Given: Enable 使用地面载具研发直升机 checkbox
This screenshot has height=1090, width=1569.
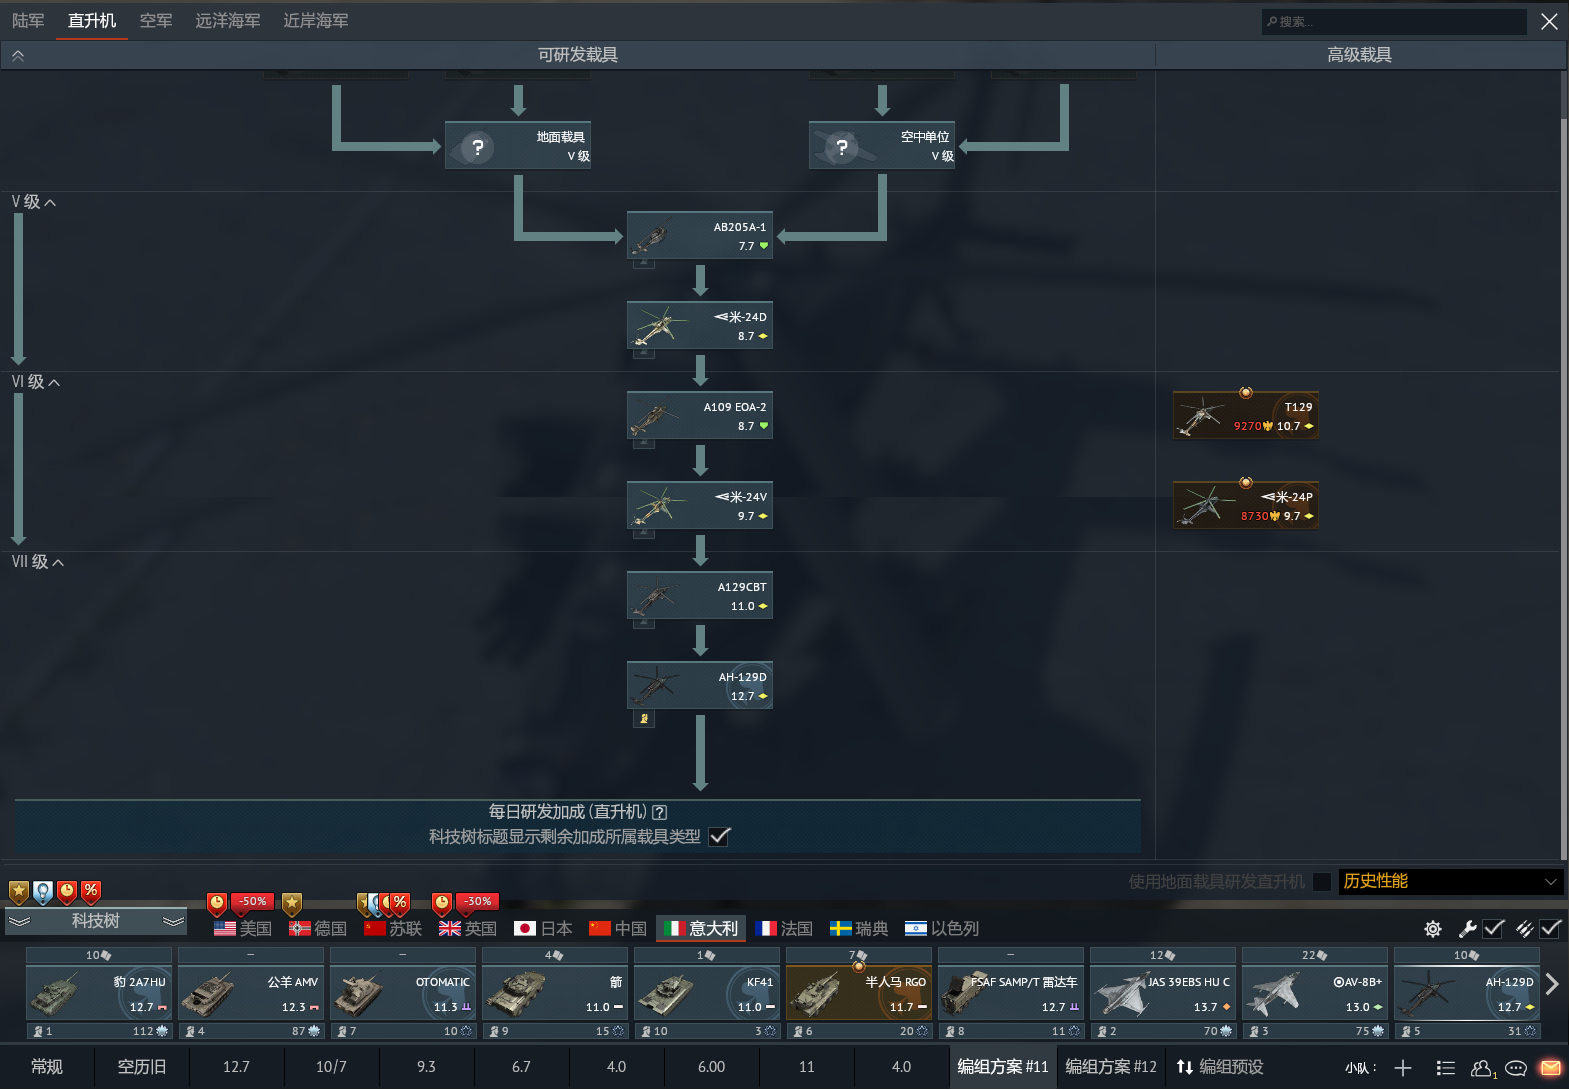Looking at the screenshot, I should (x=1322, y=882).
